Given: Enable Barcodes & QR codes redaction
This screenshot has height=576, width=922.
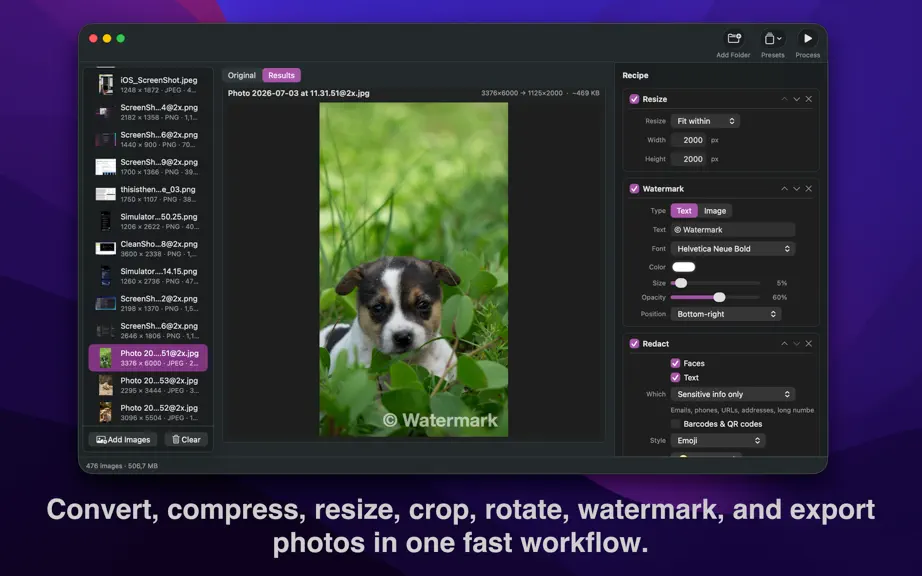Looking at the screenshot, I should (x=676, y=424).
